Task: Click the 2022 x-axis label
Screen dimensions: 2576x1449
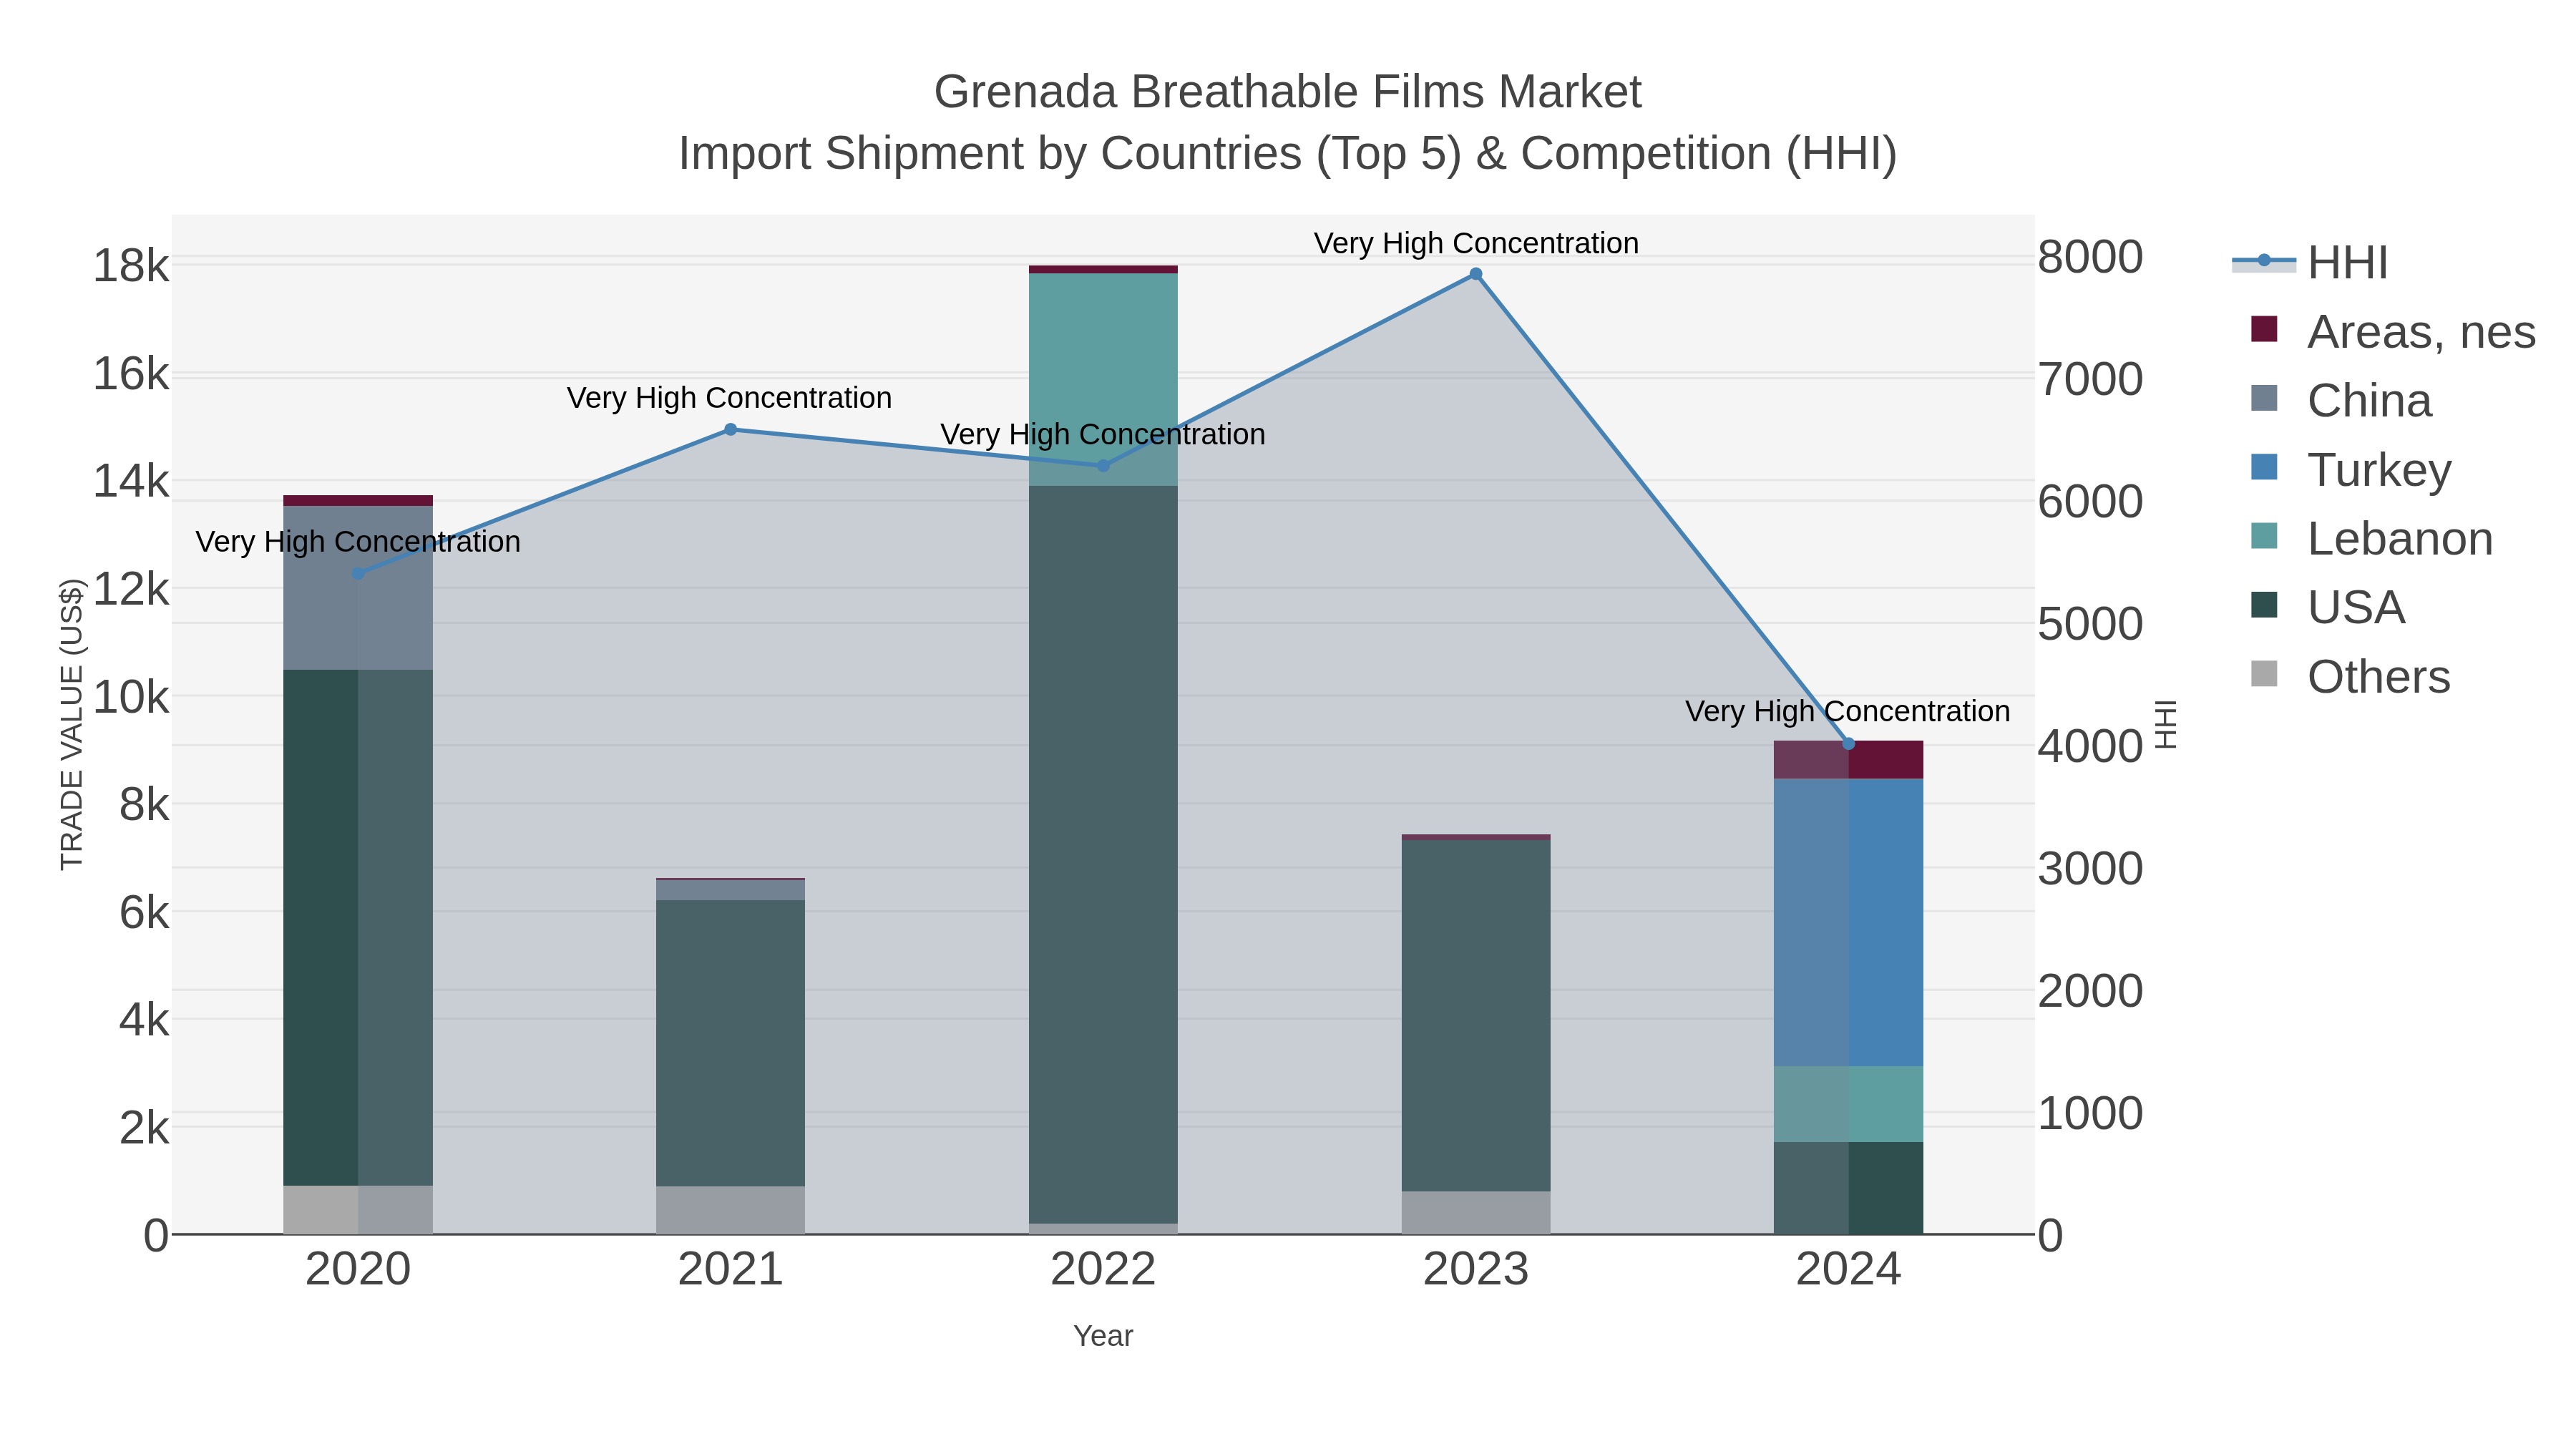Action: (x=1103, y=1270)
